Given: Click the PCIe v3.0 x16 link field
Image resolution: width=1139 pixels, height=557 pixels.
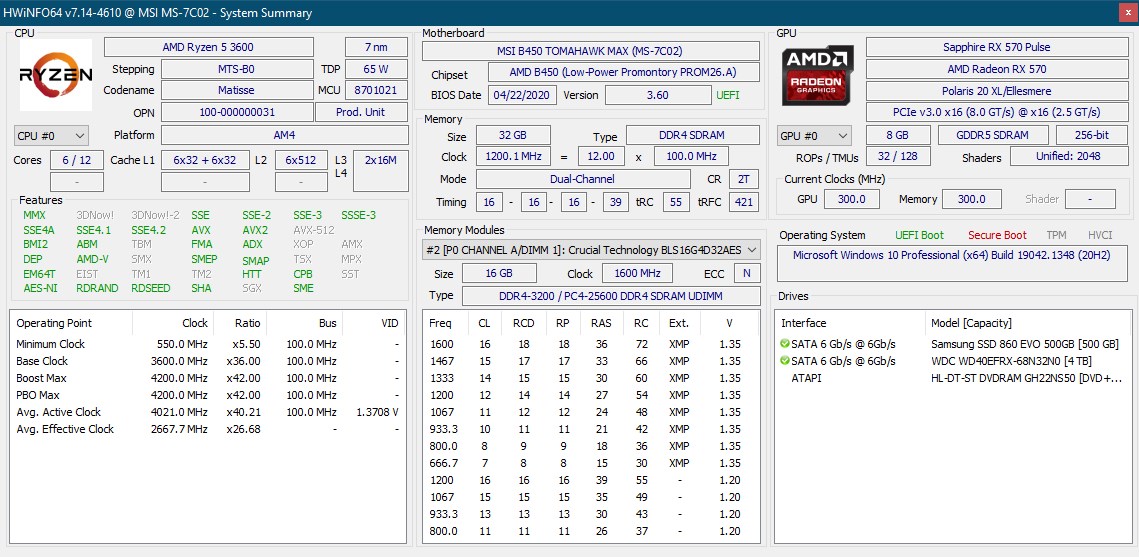Looking at the screenshot, I should click(x=997, y=113).
